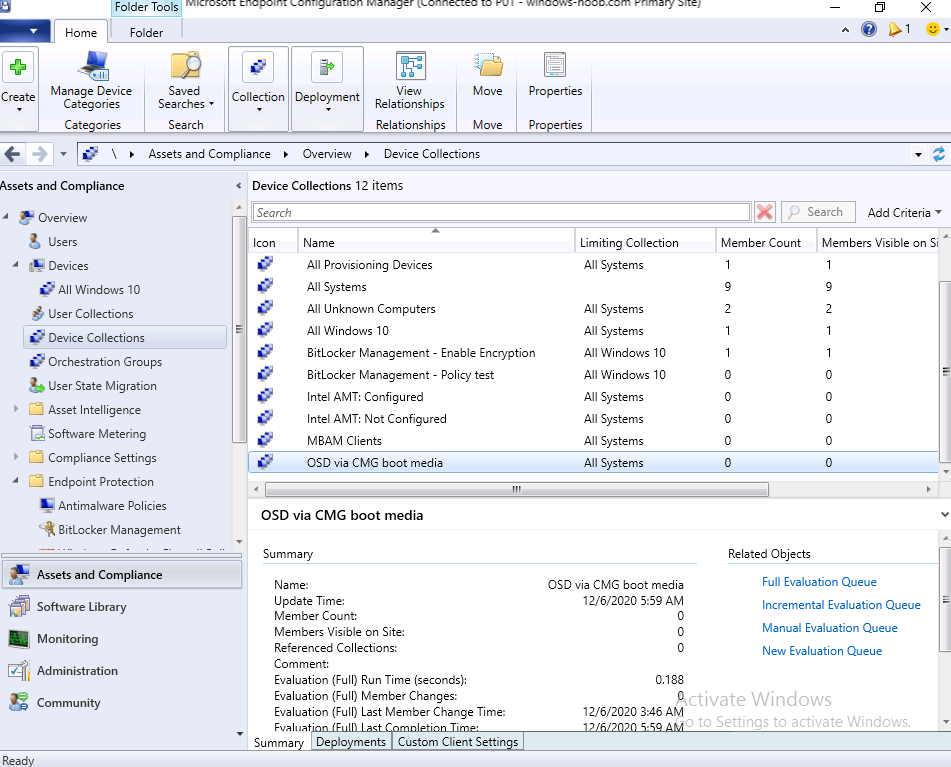This screenshot has width=951, height=767.
Task: Select the Folder Tools contextual tab
Action: [146, 7]
